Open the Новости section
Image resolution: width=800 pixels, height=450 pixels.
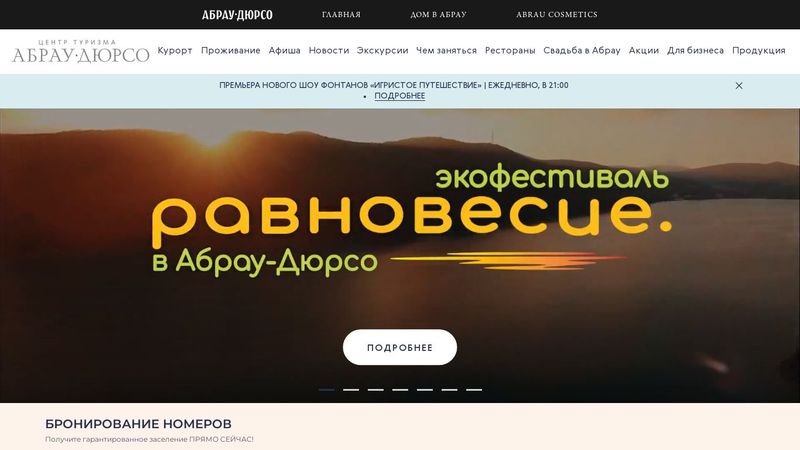[x=329, y=51]
